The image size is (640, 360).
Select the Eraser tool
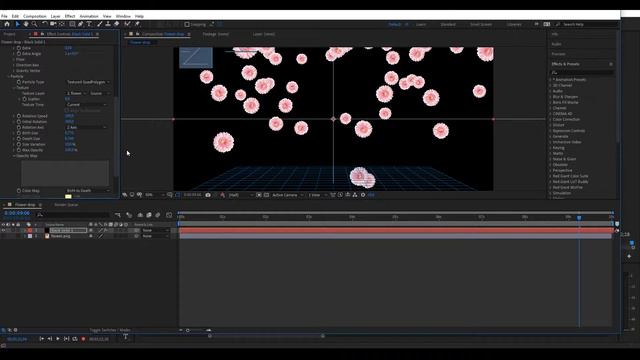[116, 24]
